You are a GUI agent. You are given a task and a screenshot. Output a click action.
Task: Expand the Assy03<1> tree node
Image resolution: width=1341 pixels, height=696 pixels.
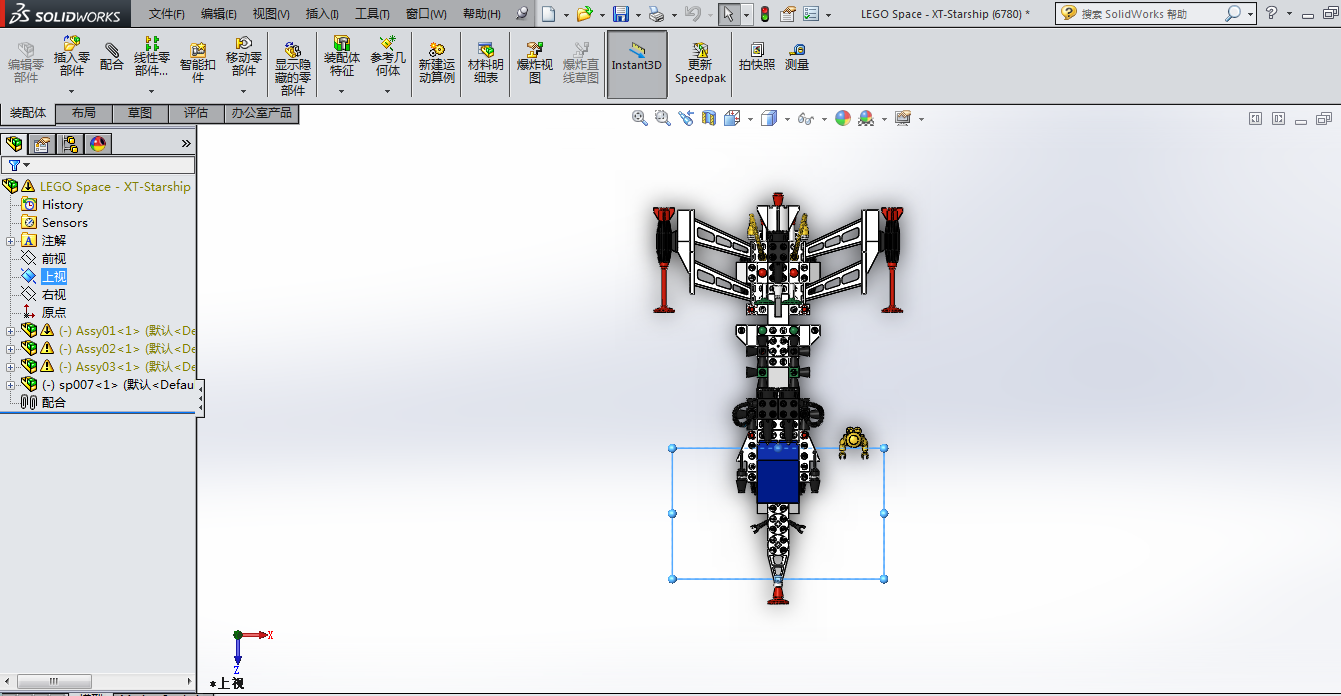(x=11, y=367)
